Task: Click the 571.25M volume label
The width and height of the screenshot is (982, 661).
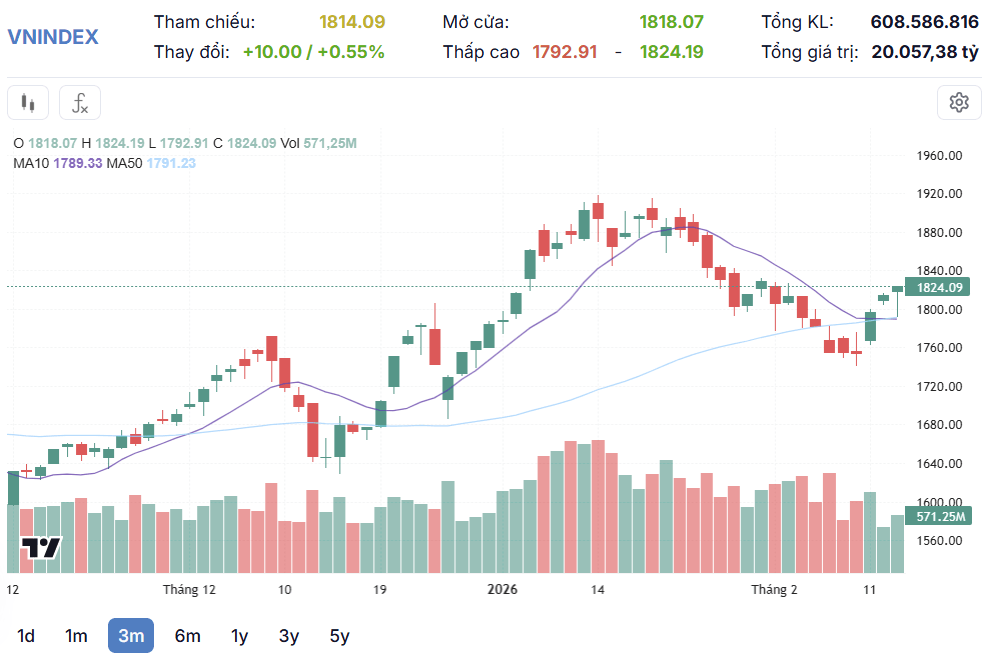Action: coord(939,516)
